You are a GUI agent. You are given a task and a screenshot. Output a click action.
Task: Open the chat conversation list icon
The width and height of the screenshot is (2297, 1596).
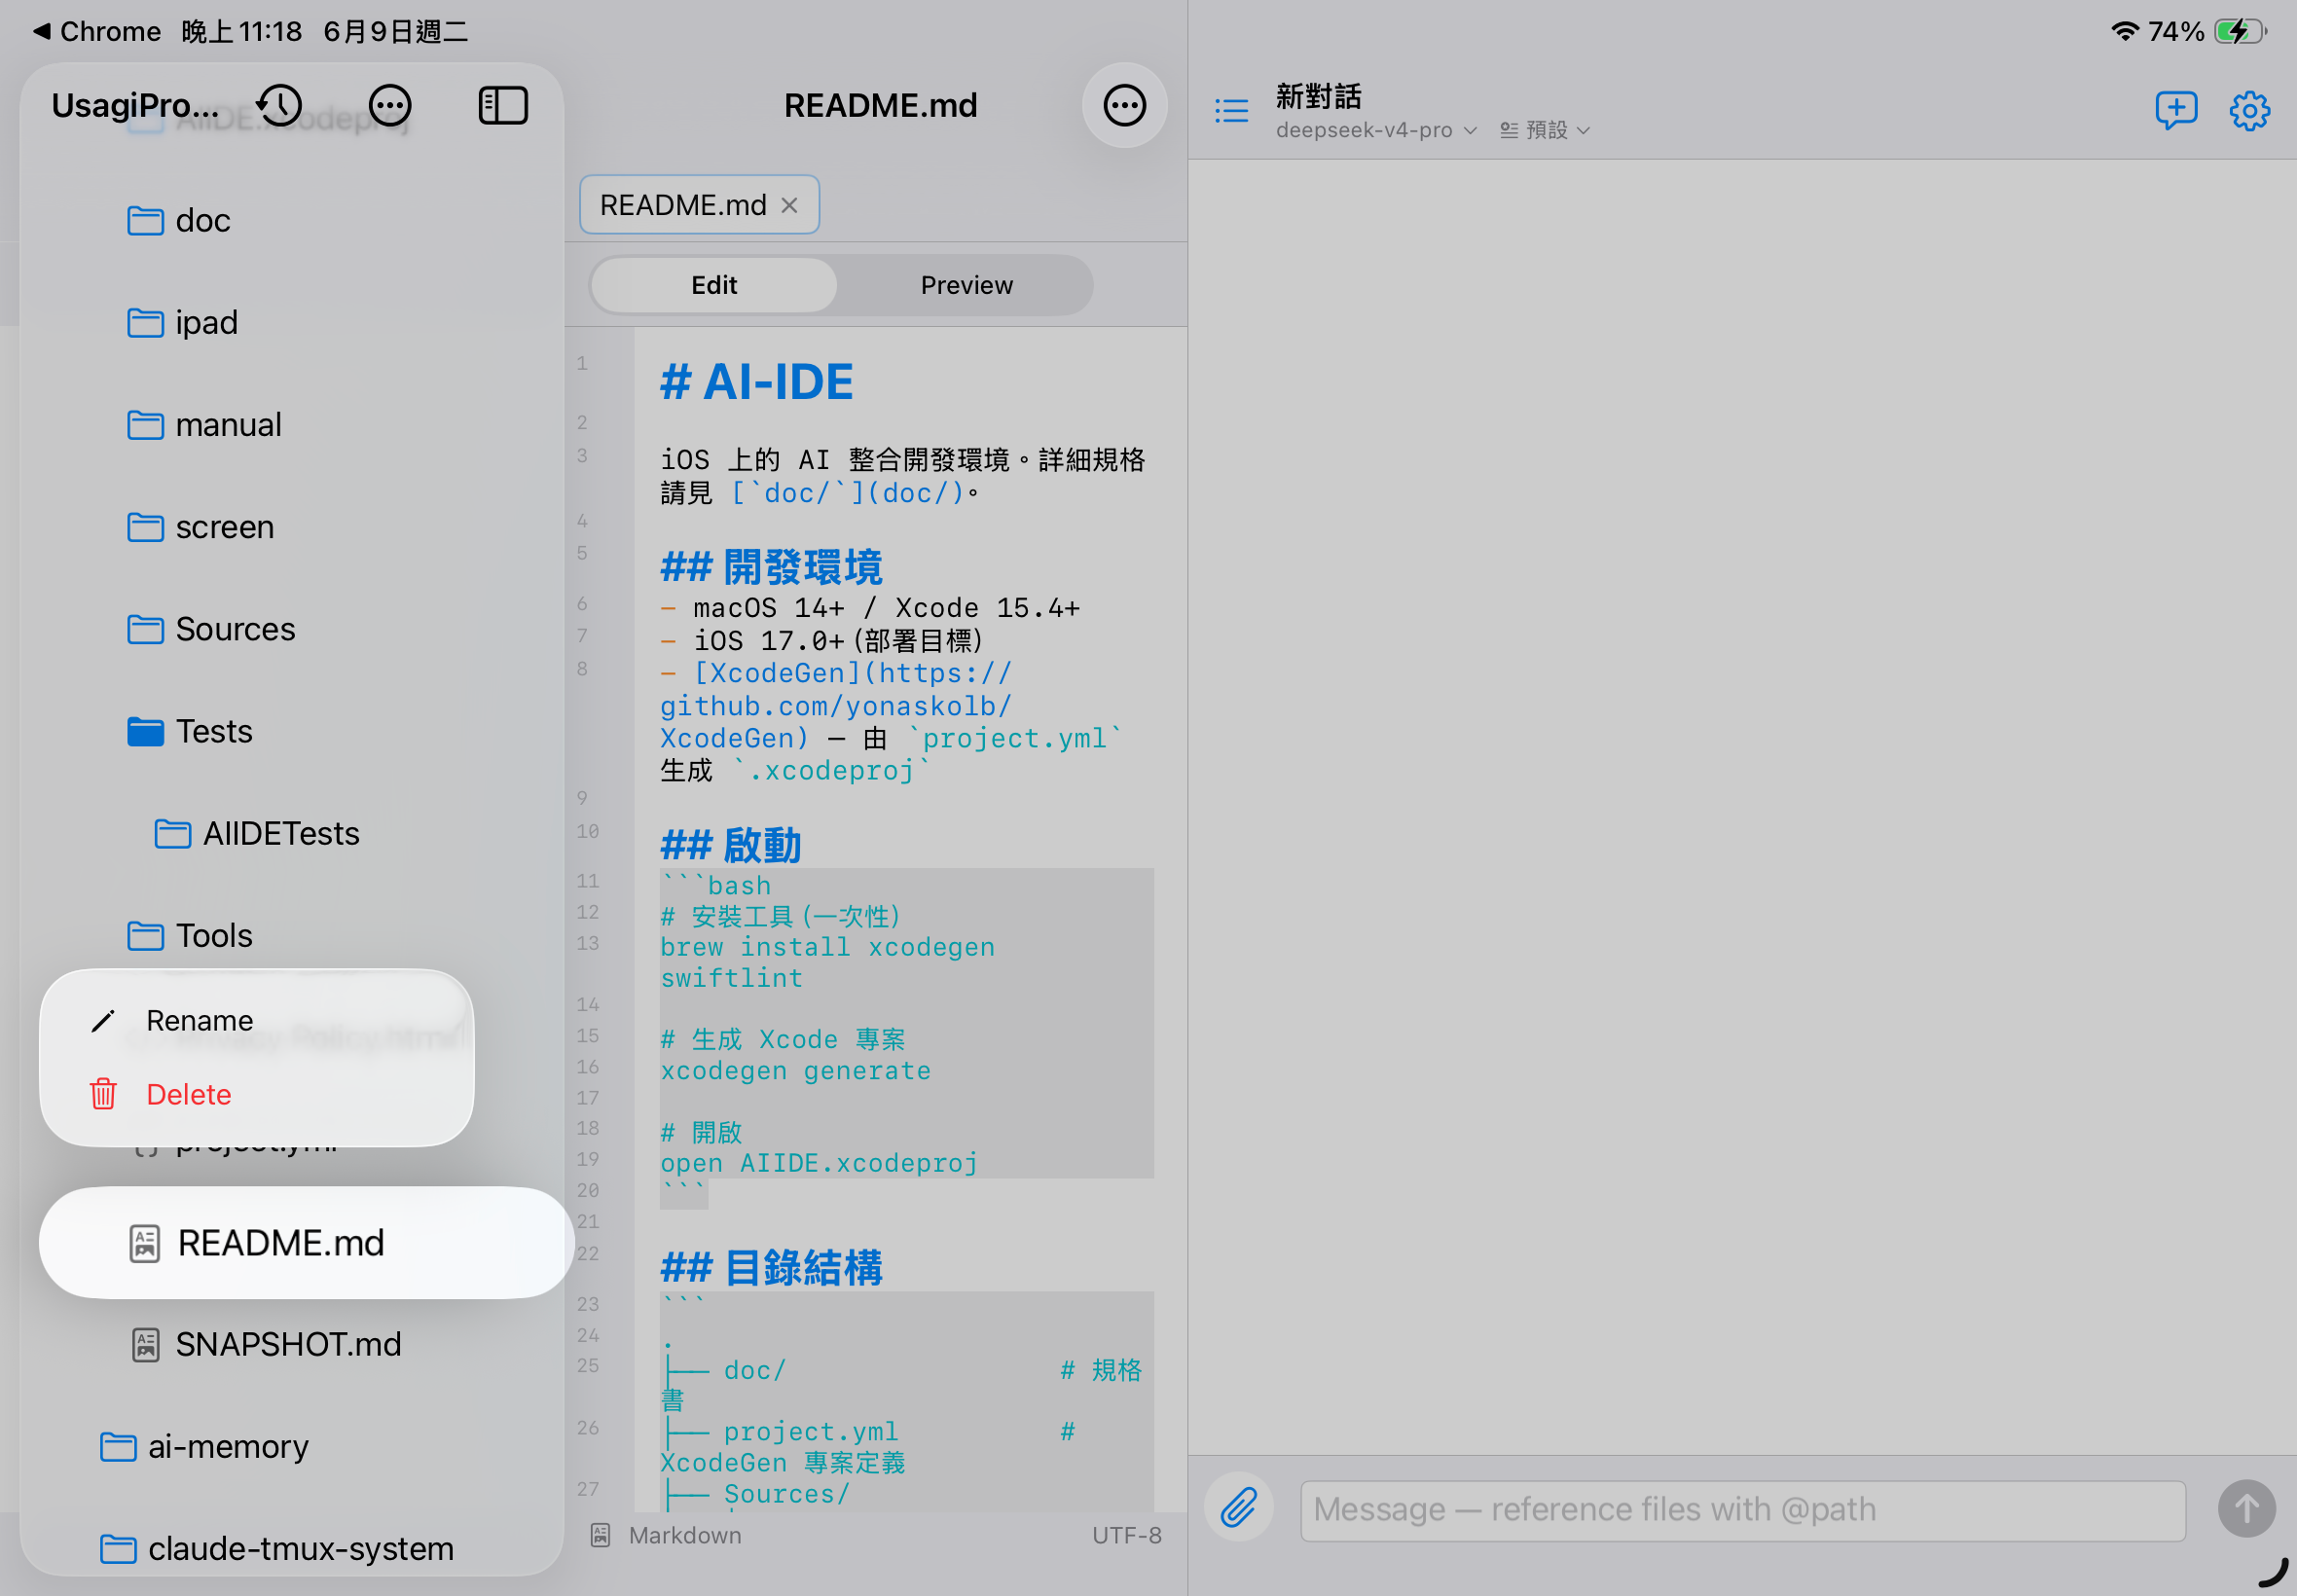[x=1231, y=110]
